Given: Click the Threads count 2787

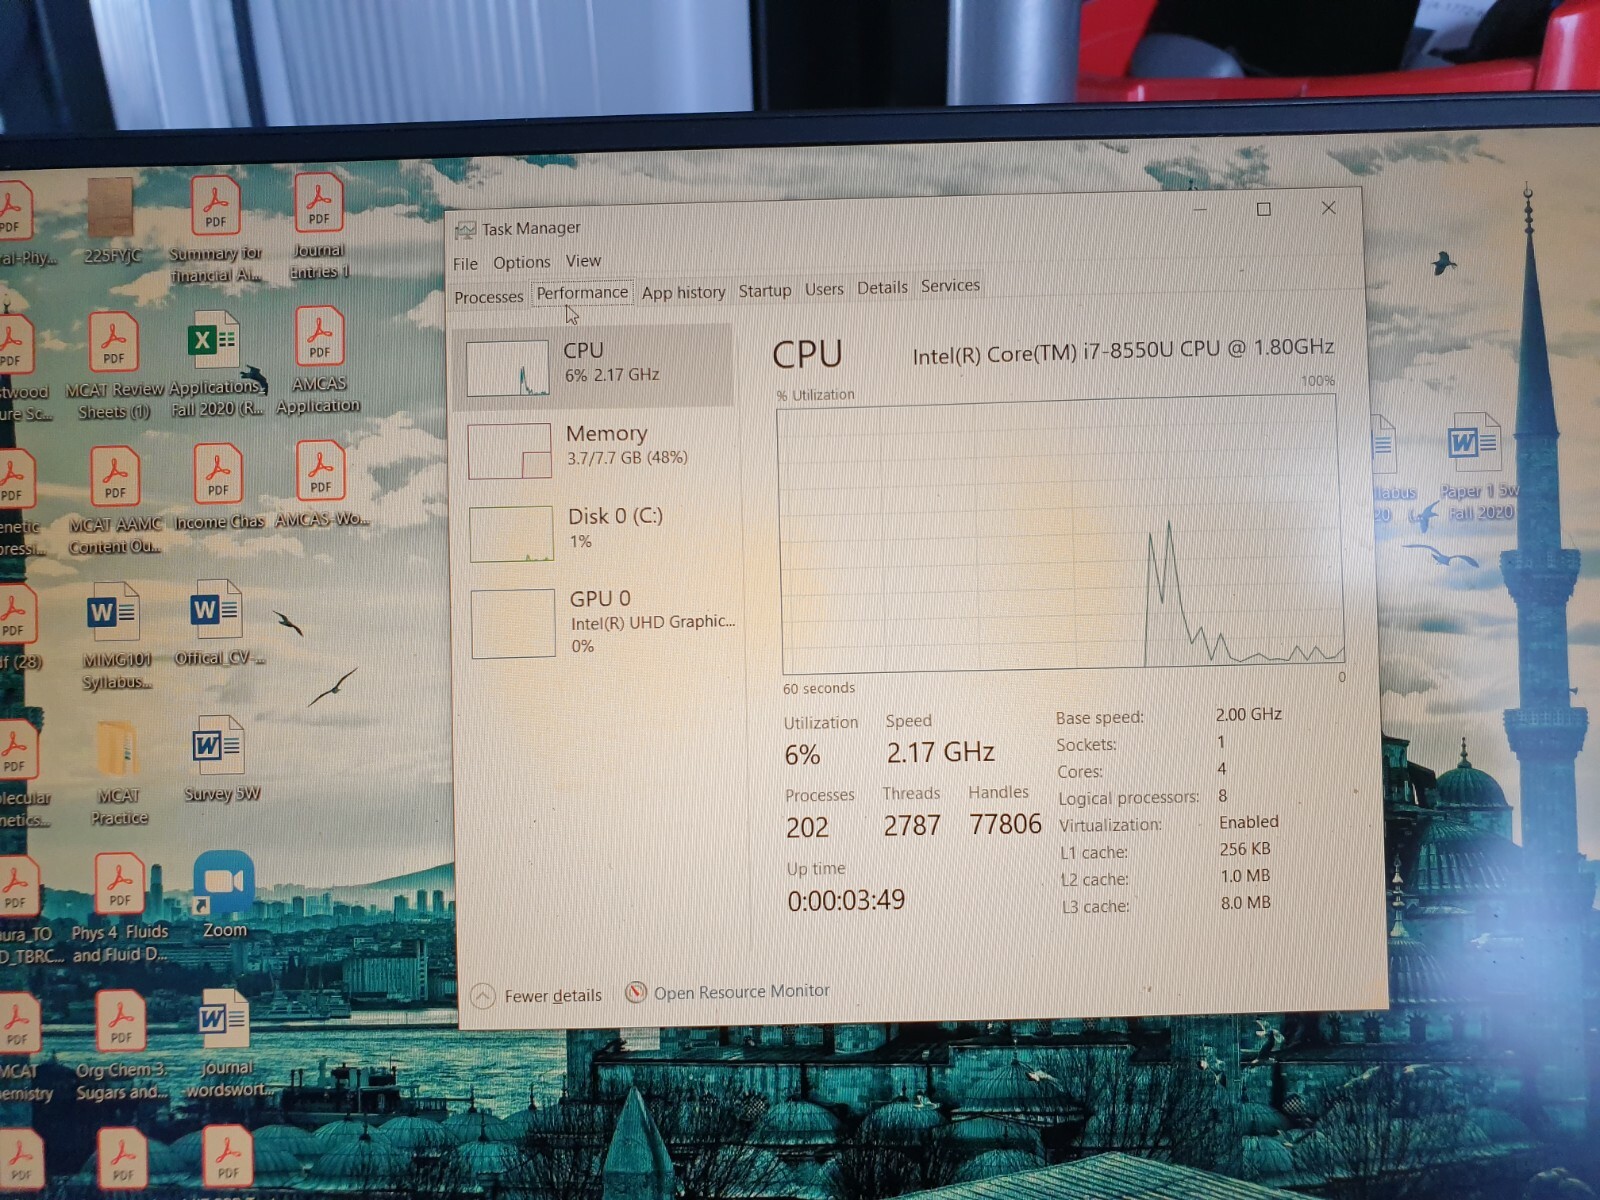Looking at the screenshot, I should point(912,826).
